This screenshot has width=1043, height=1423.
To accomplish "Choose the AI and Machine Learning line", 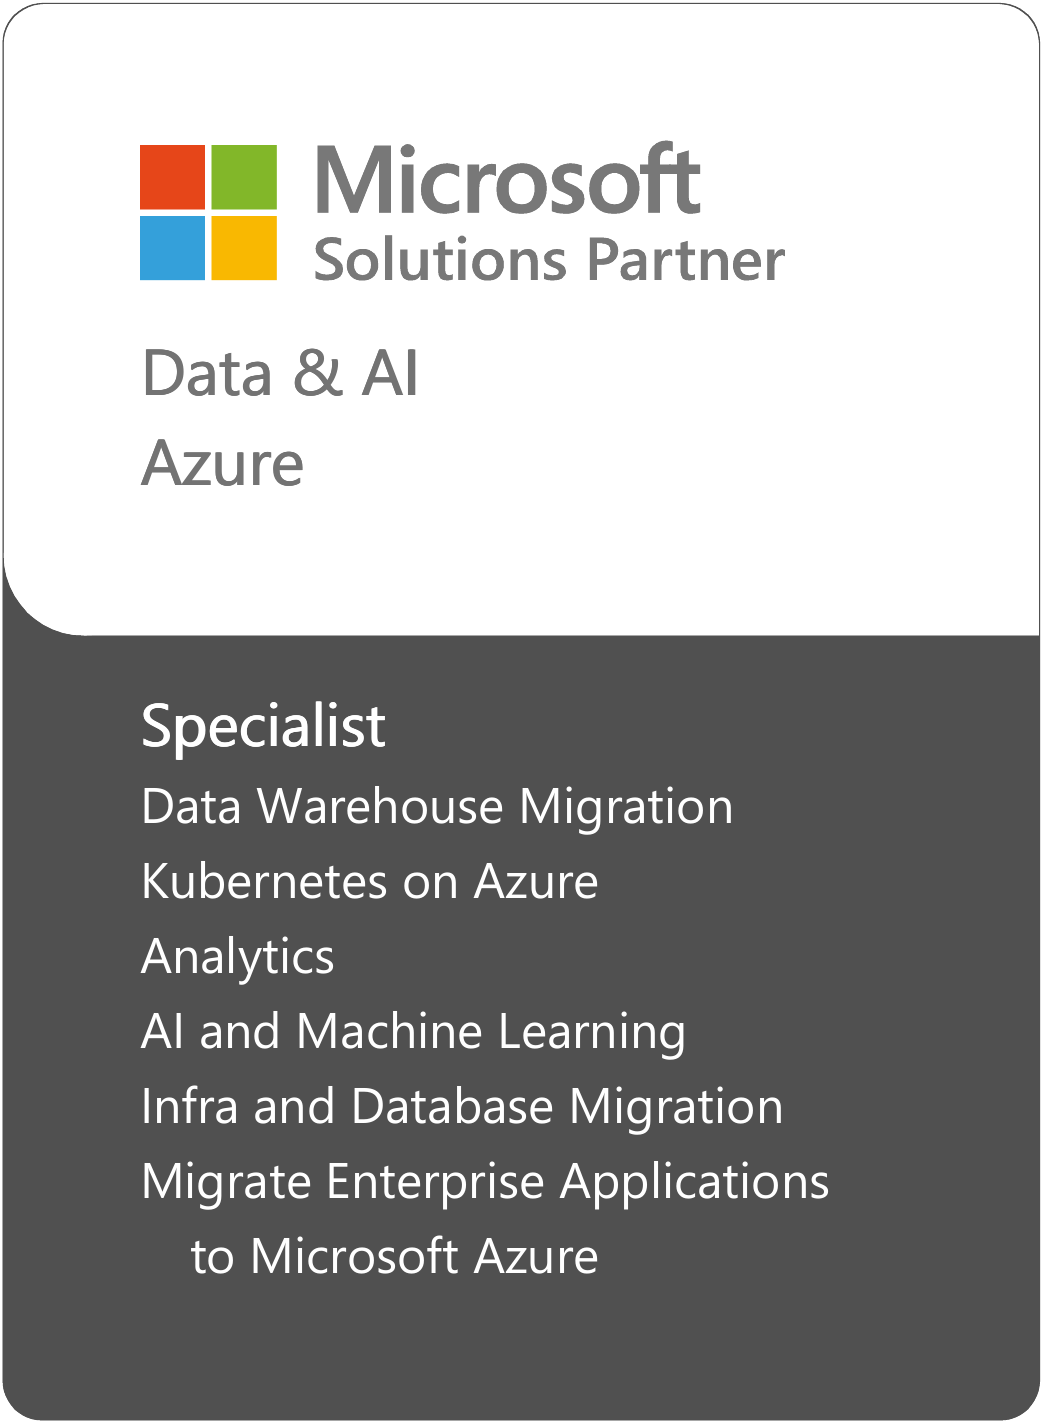I will click(x=413, y=1032).
